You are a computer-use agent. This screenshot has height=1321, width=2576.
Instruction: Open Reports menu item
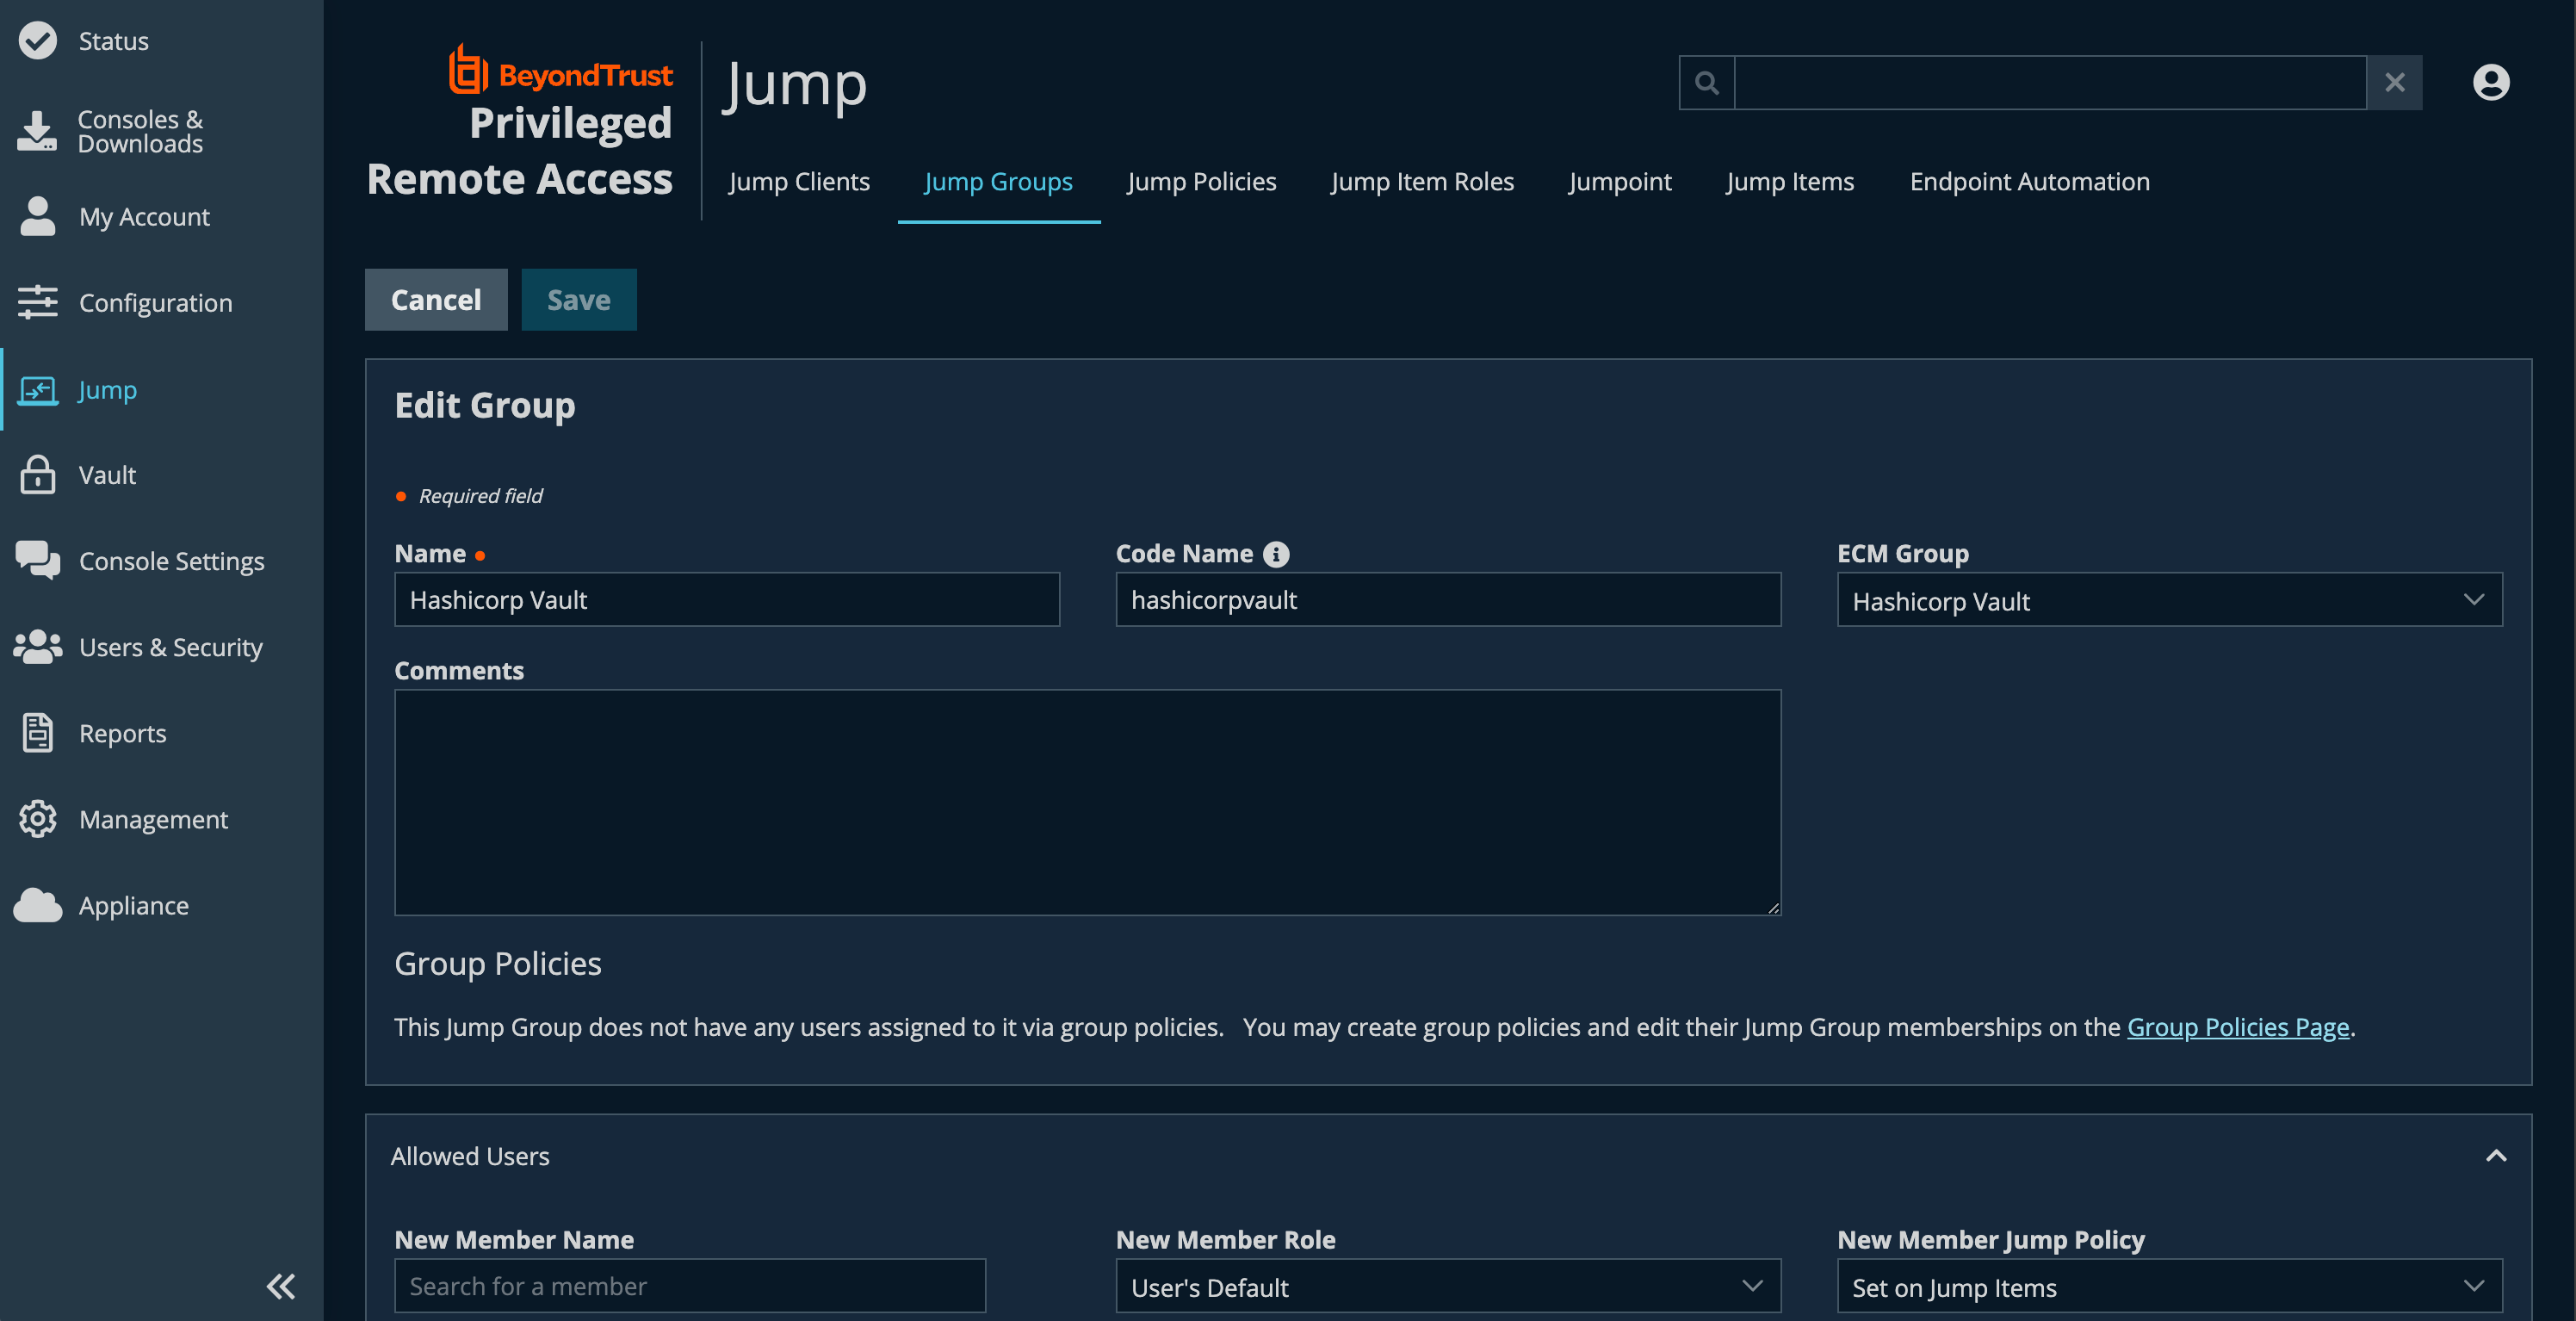pyautogui.click(x=122, y=732)
